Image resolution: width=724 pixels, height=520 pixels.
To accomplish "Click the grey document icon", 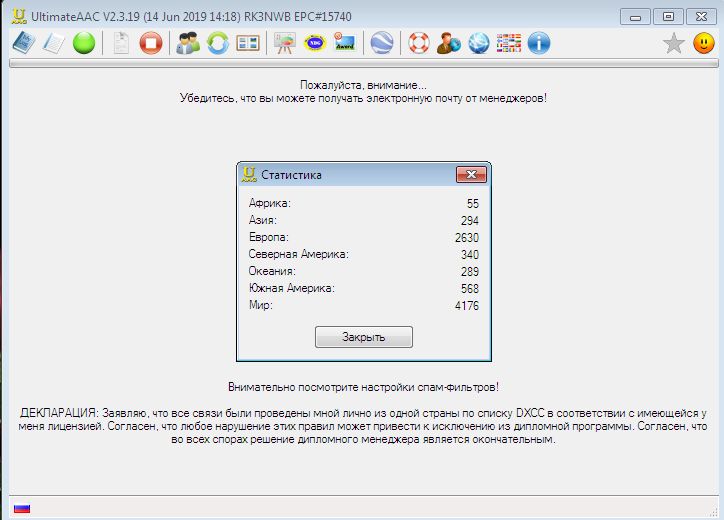I will (x=121, y=43).
